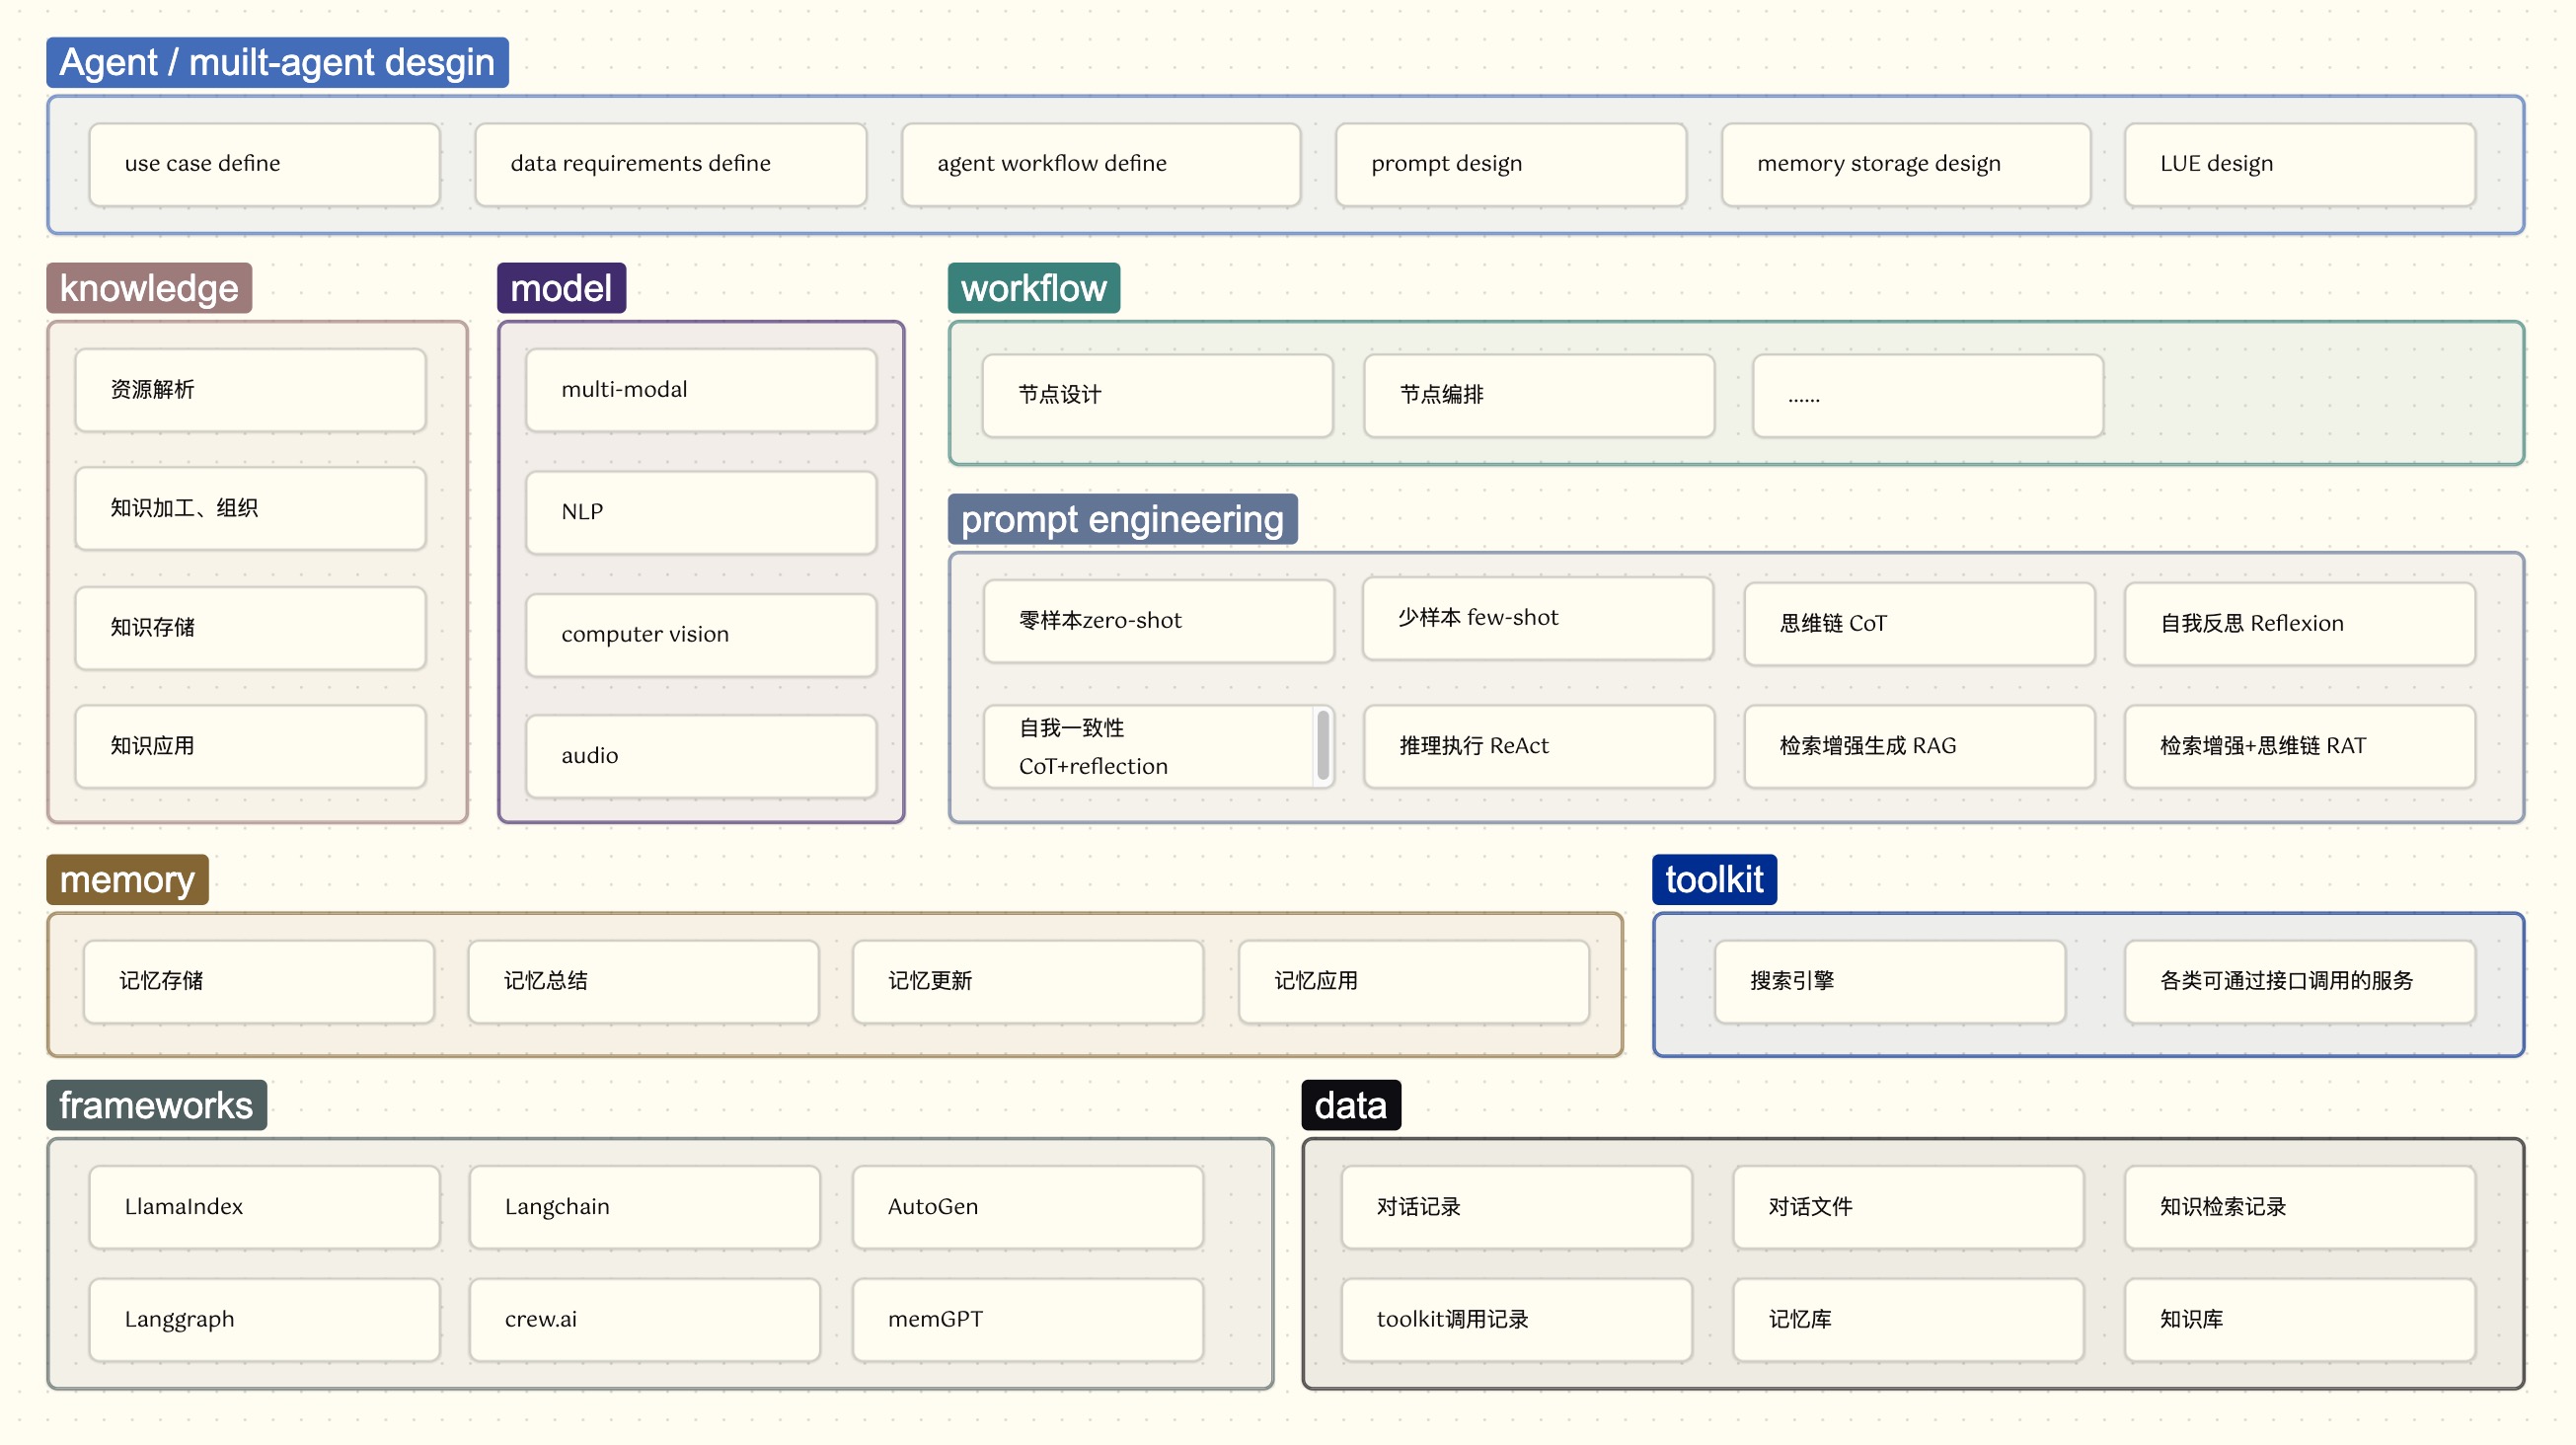
Task: Select the 'knowledge' section label
Action: point(149,288)
